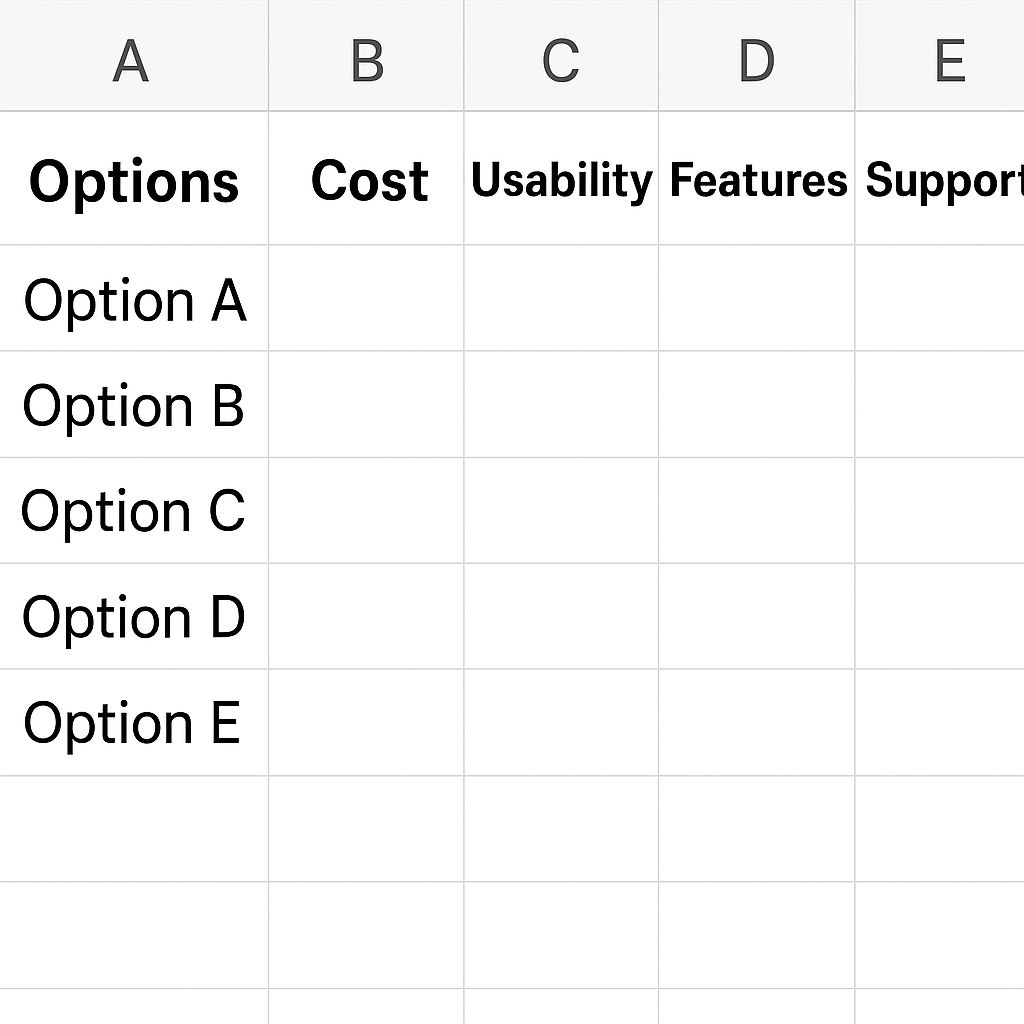This screenshot has width=1024, height=1024.
Task: Click the Features cell in Option C row
Action: click(756, 511)
